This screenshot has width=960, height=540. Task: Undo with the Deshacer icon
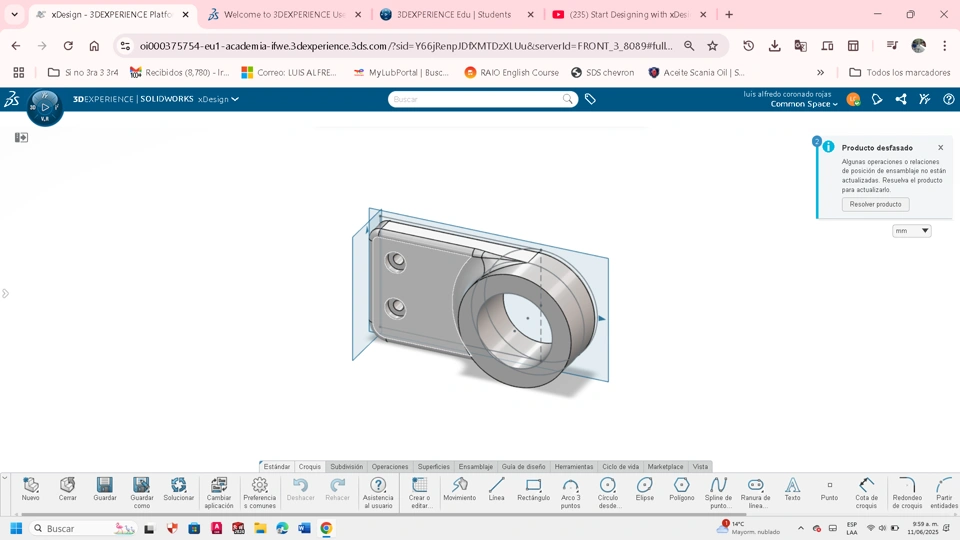tap(301, 486)
